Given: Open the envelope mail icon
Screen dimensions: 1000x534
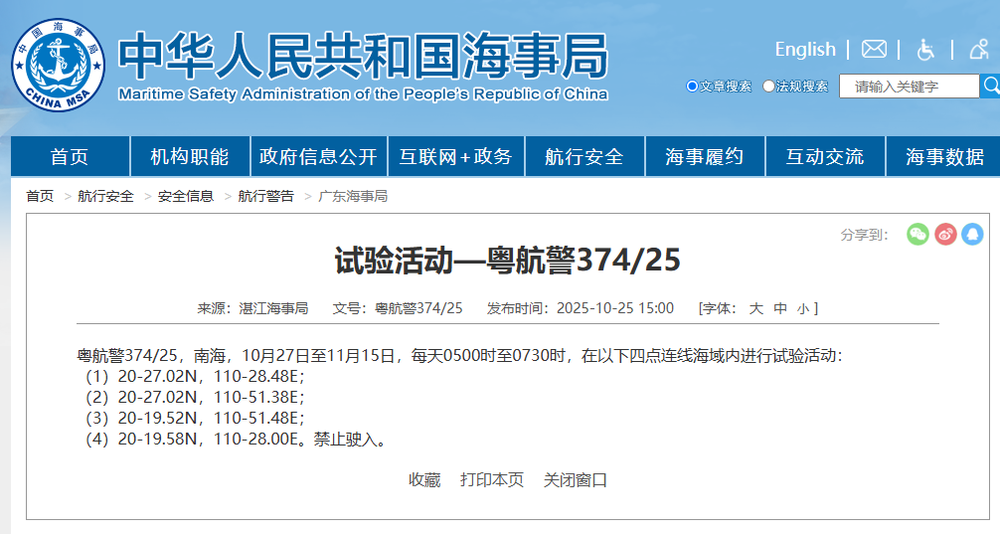Looking at the screenshot, I should click(x=874, y=49).
